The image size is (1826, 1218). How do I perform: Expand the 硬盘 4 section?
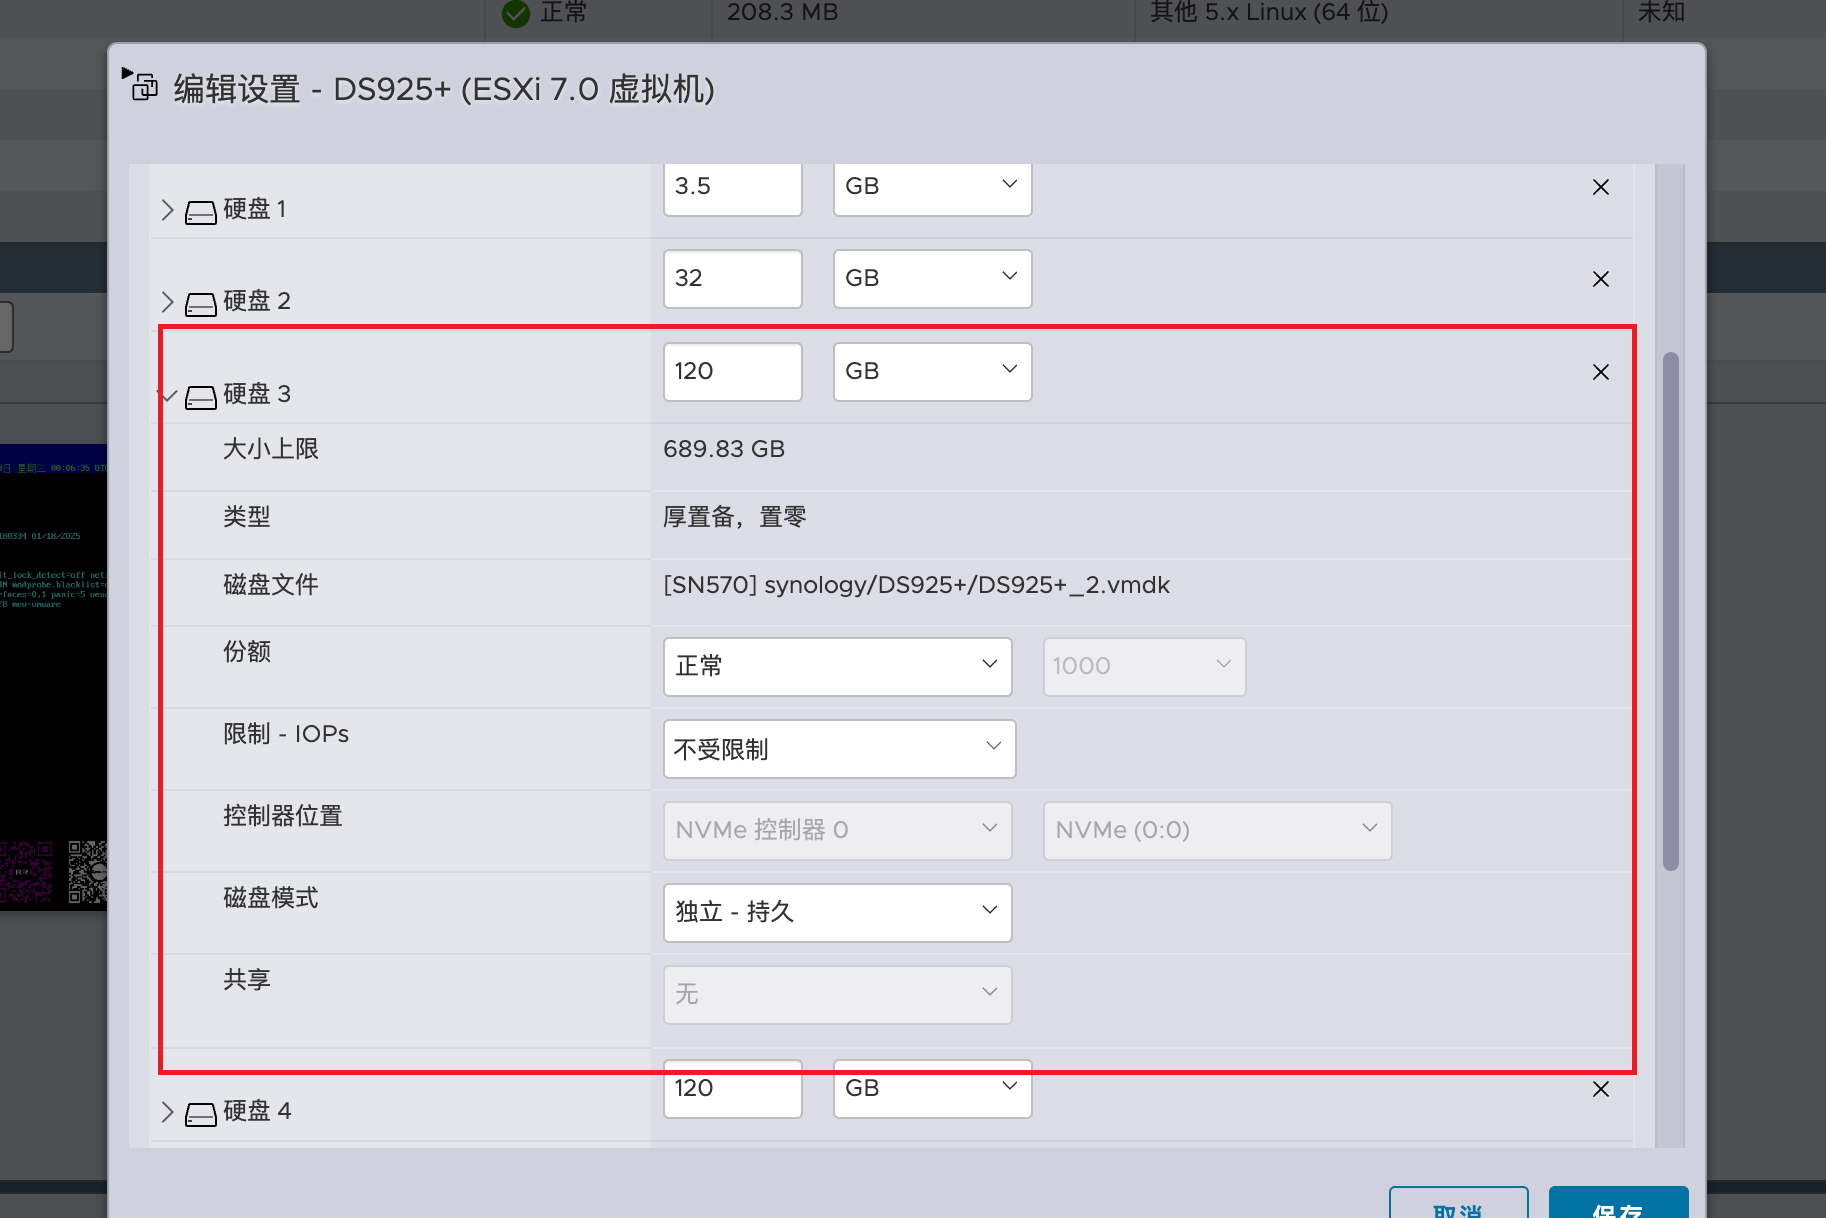[168, 1112]
